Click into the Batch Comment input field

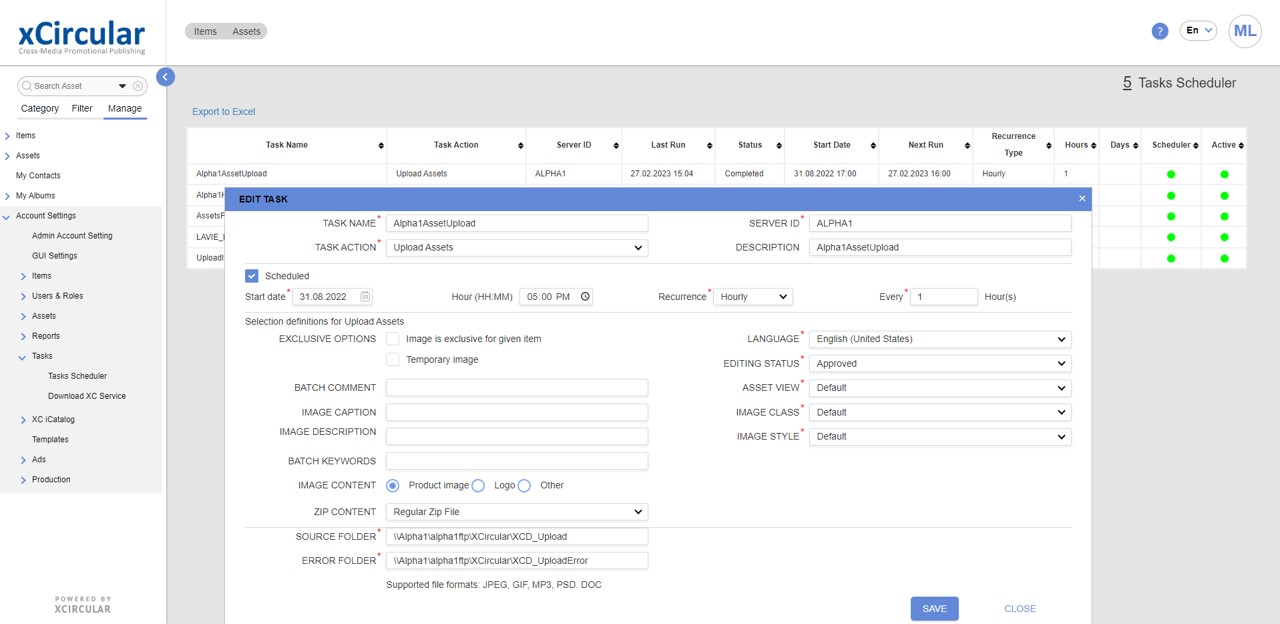517,388
